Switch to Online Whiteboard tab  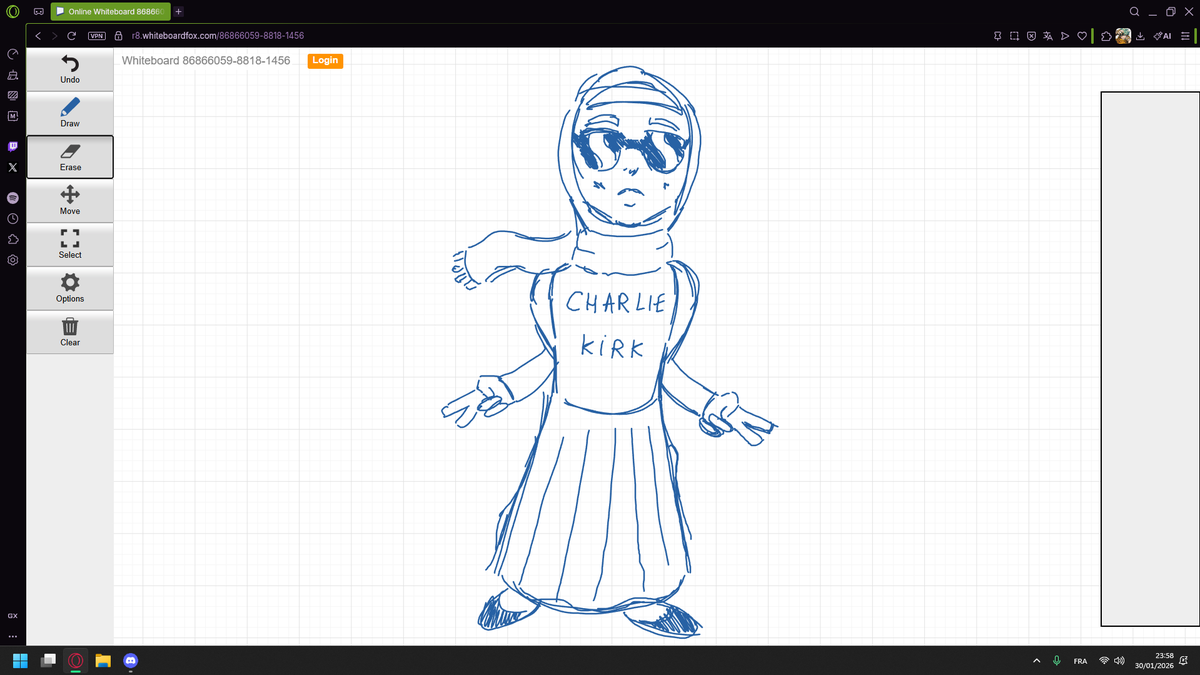pyautogui.click(x=110, y=11)
